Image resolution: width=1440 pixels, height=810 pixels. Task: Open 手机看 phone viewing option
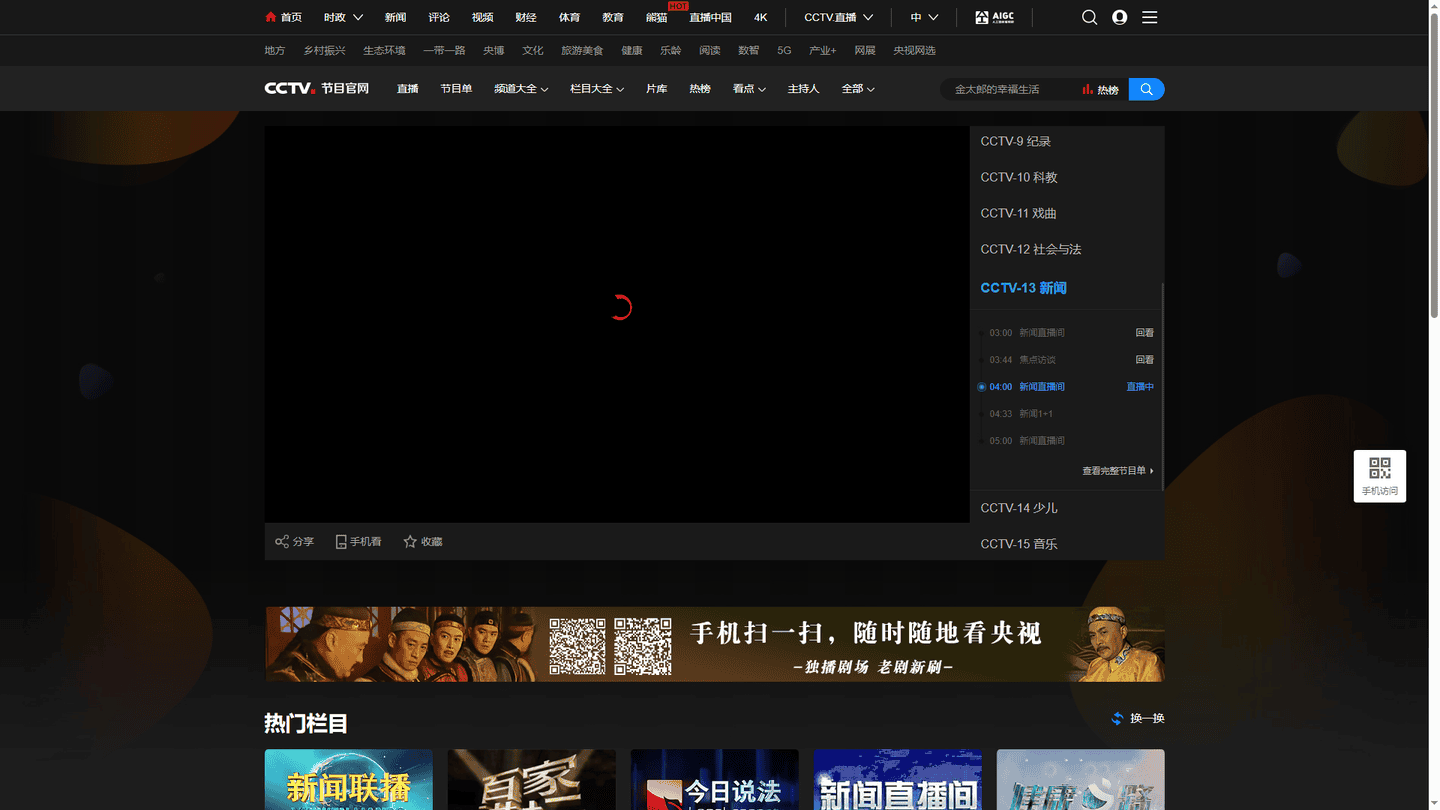[x=358, y=541]
